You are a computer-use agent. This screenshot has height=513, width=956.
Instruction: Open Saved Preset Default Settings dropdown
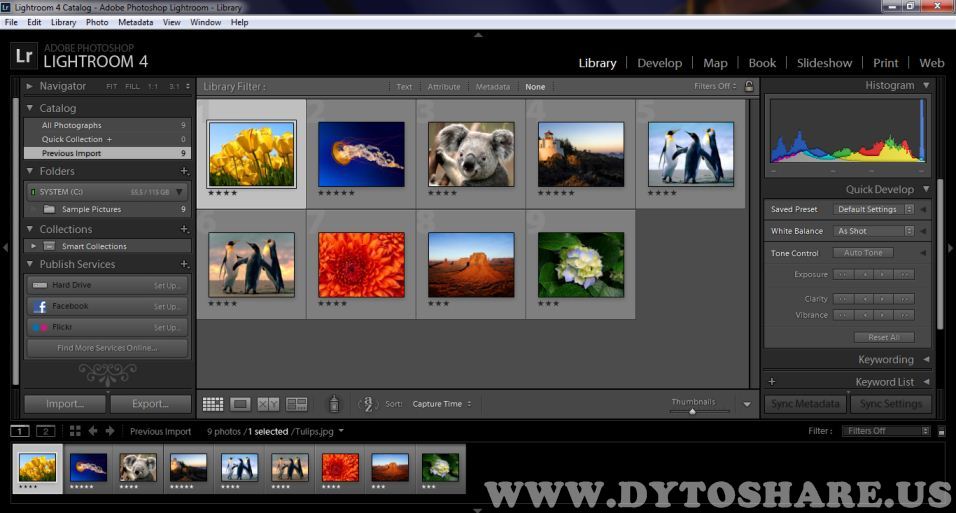tap(874, 209)
